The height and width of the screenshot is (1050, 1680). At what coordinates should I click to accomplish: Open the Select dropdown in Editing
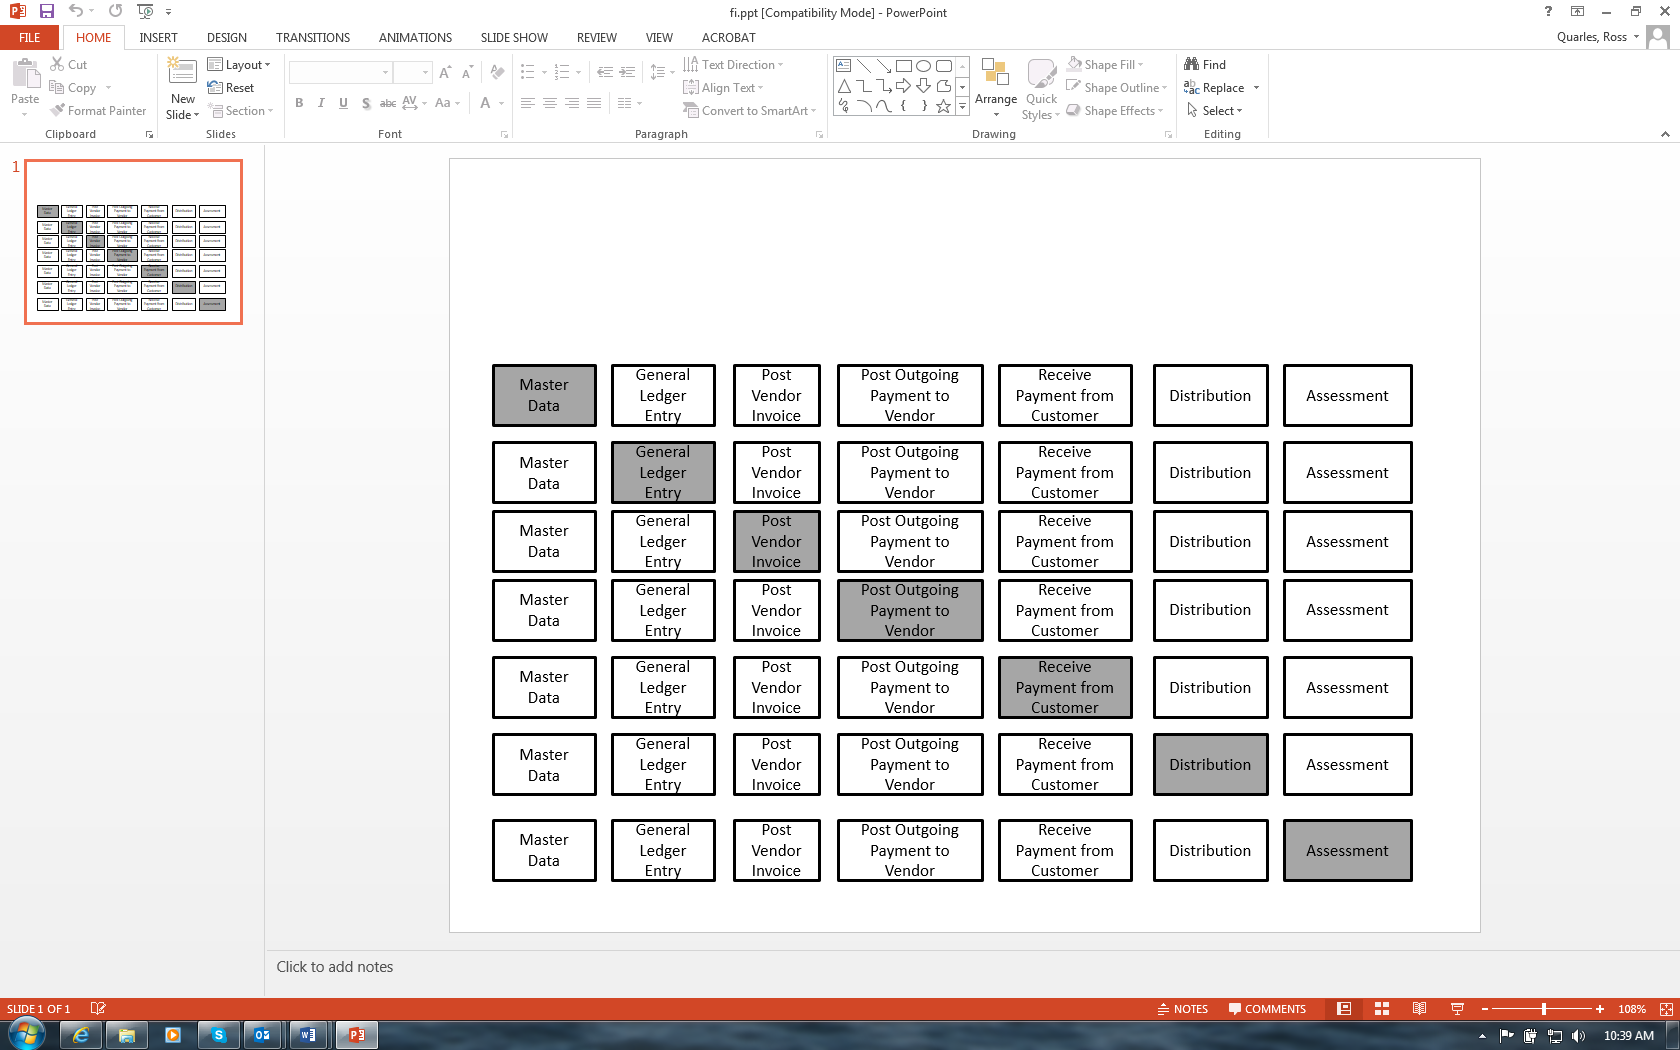coord(1215,110)
